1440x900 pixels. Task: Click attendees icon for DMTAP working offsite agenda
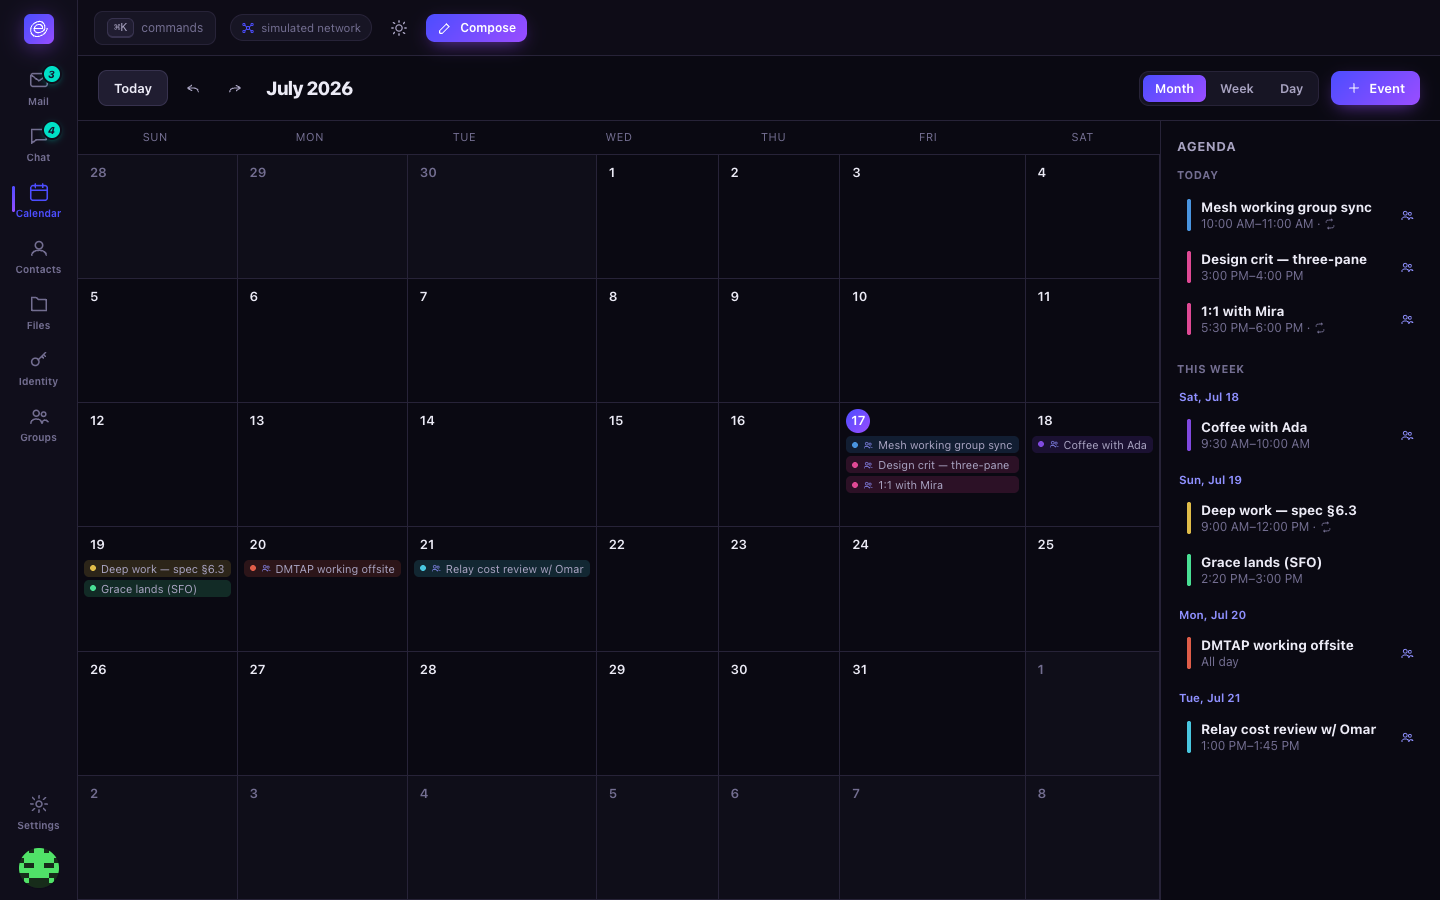click(x=1407, y=653)
